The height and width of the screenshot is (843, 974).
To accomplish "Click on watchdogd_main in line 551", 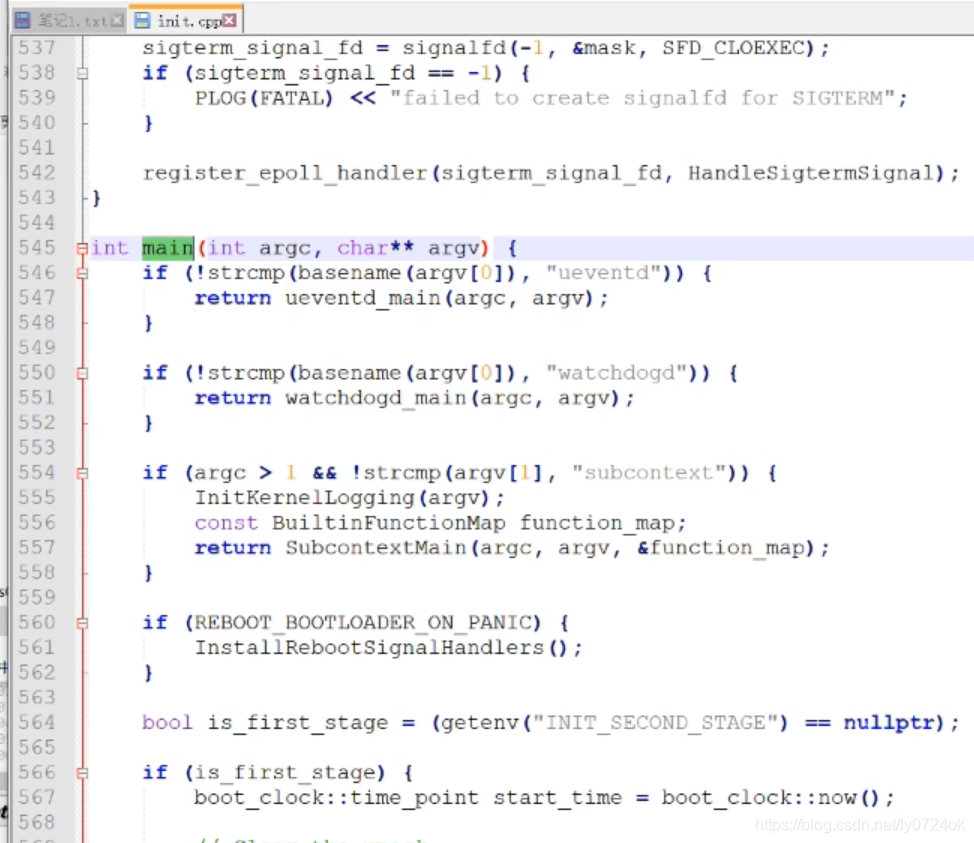I will click(x=376, y=398).
